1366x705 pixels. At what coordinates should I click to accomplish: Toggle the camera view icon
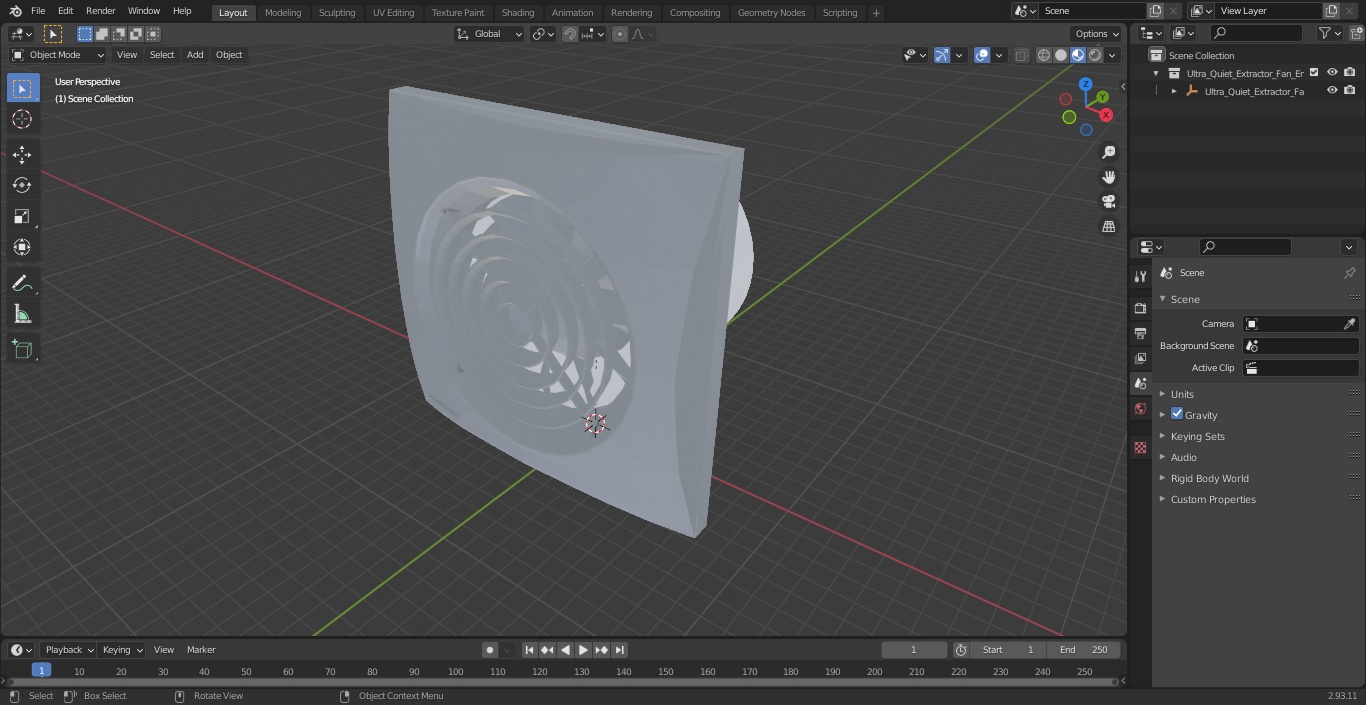pyautogui.click(x=1108, y=202)
